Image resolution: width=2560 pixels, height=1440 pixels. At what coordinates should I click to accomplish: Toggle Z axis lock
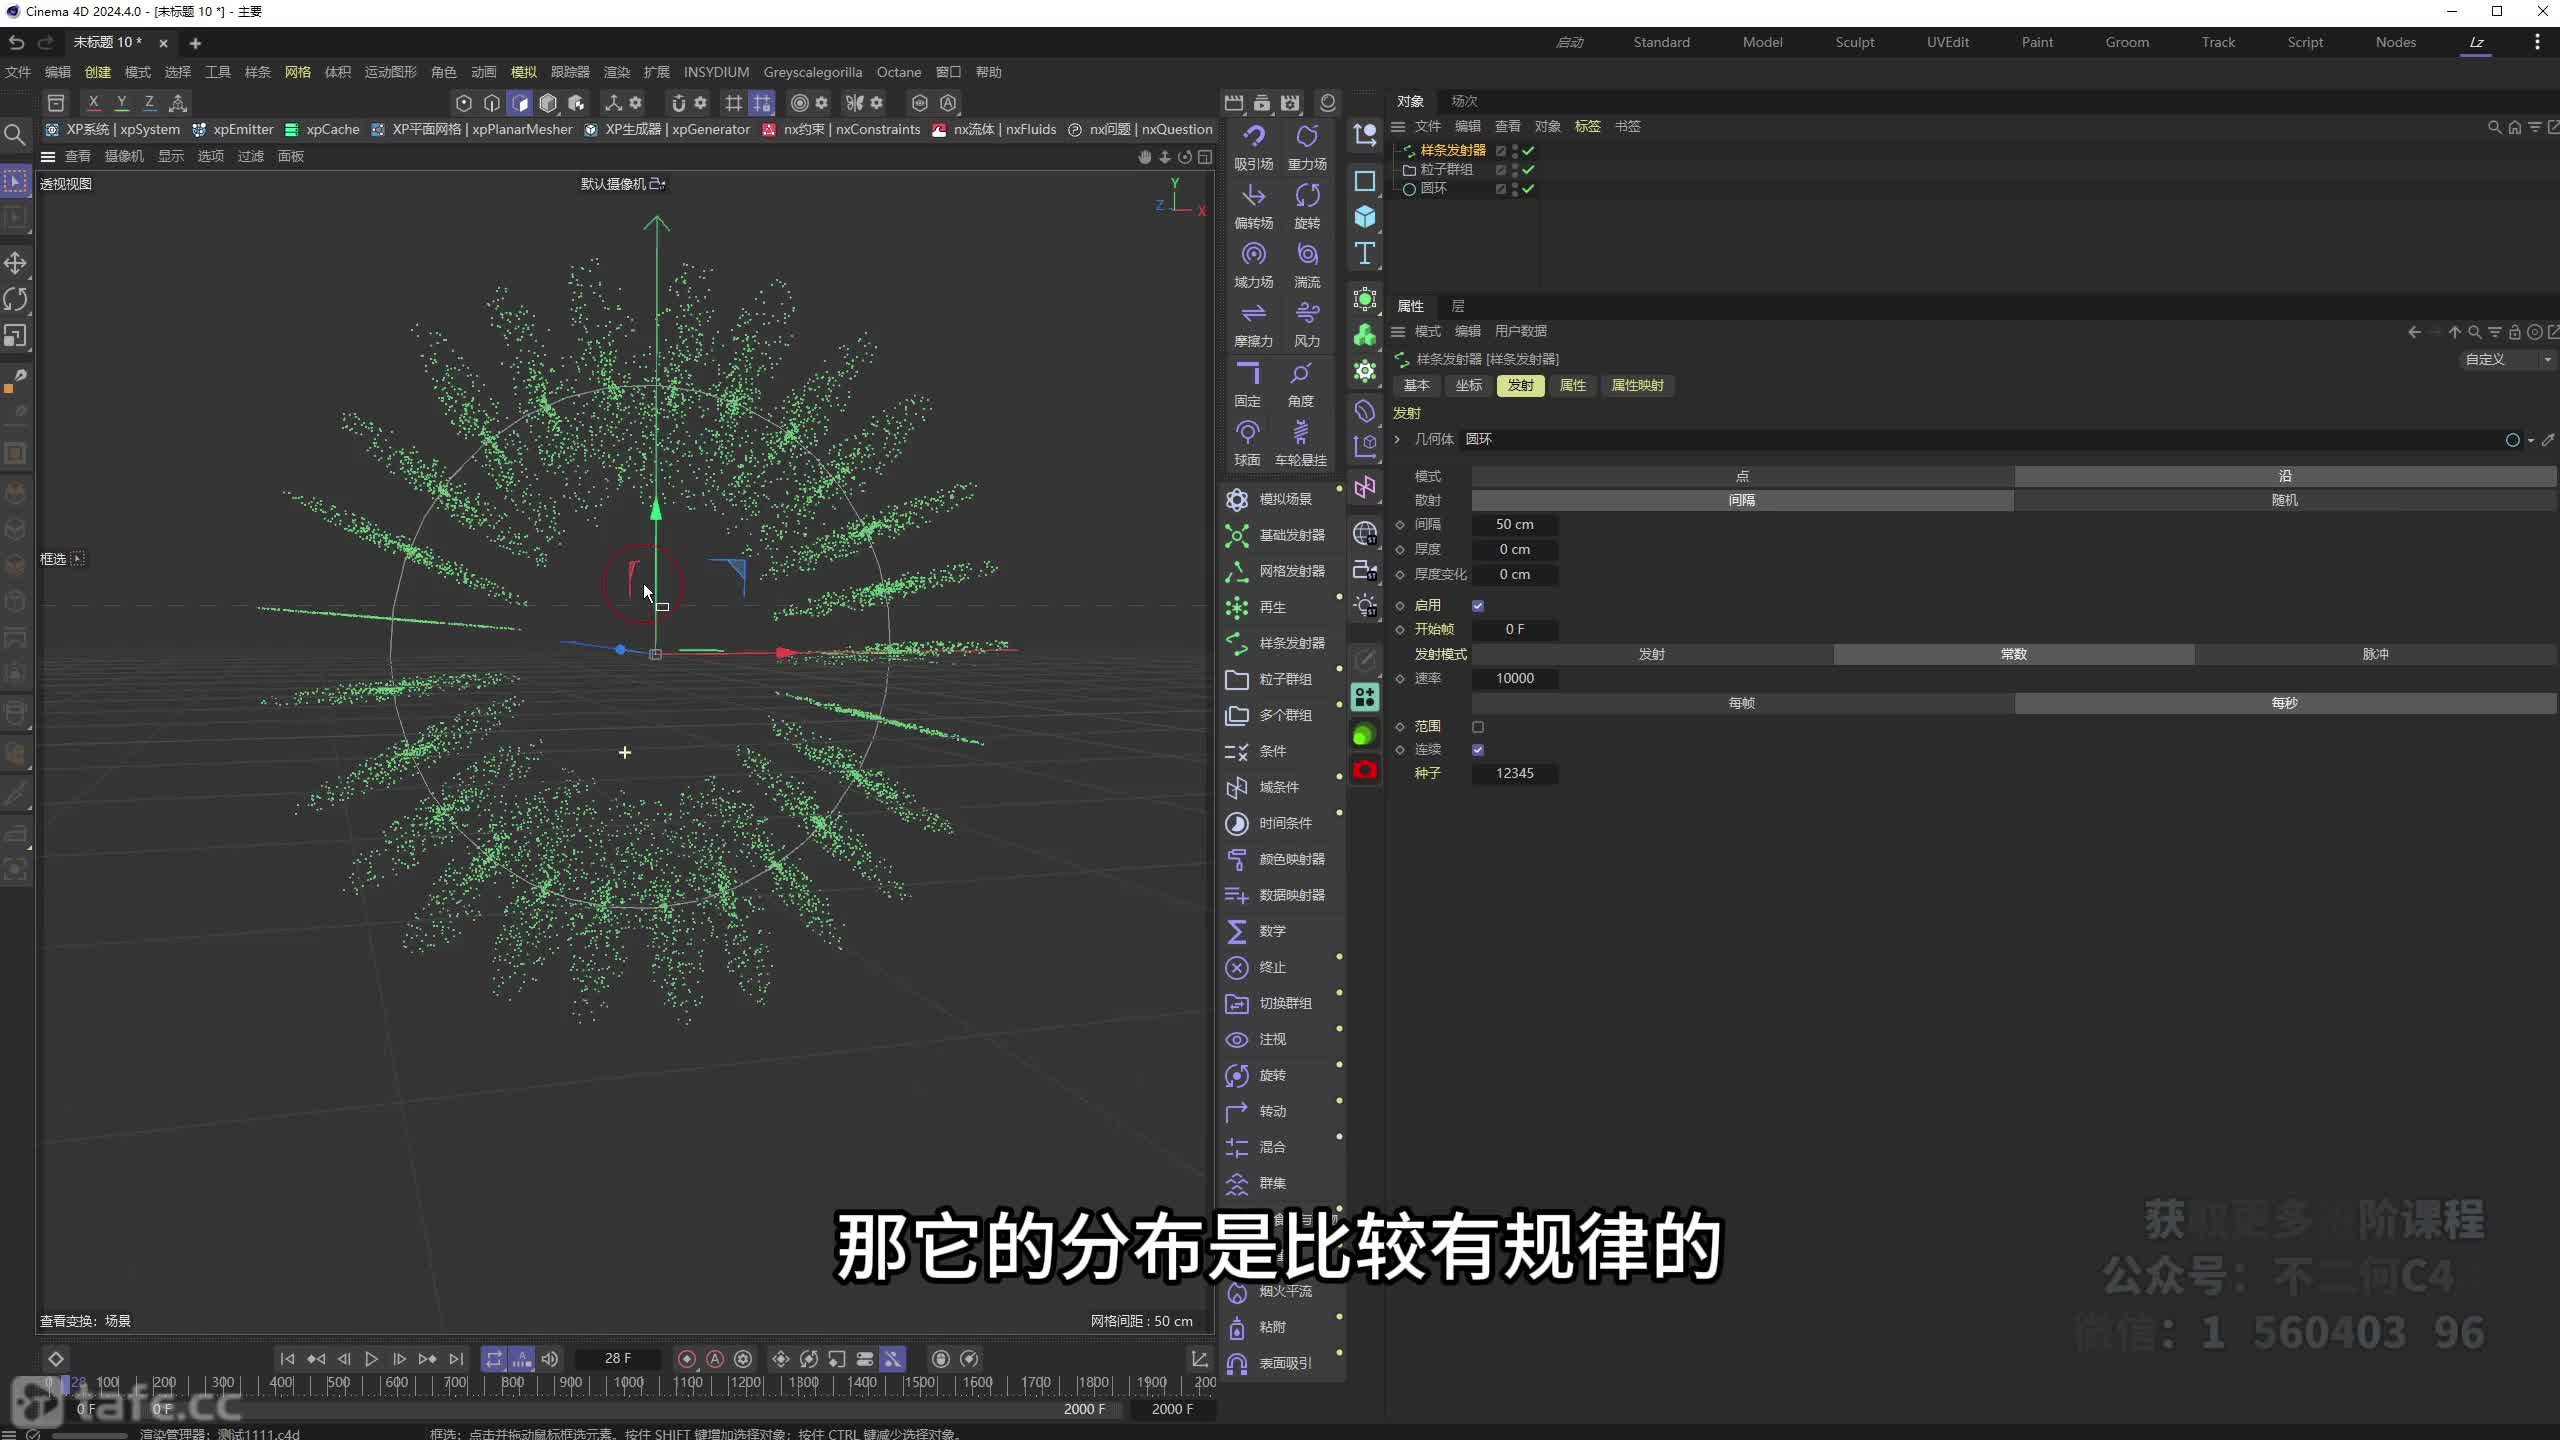click(149, 102)
